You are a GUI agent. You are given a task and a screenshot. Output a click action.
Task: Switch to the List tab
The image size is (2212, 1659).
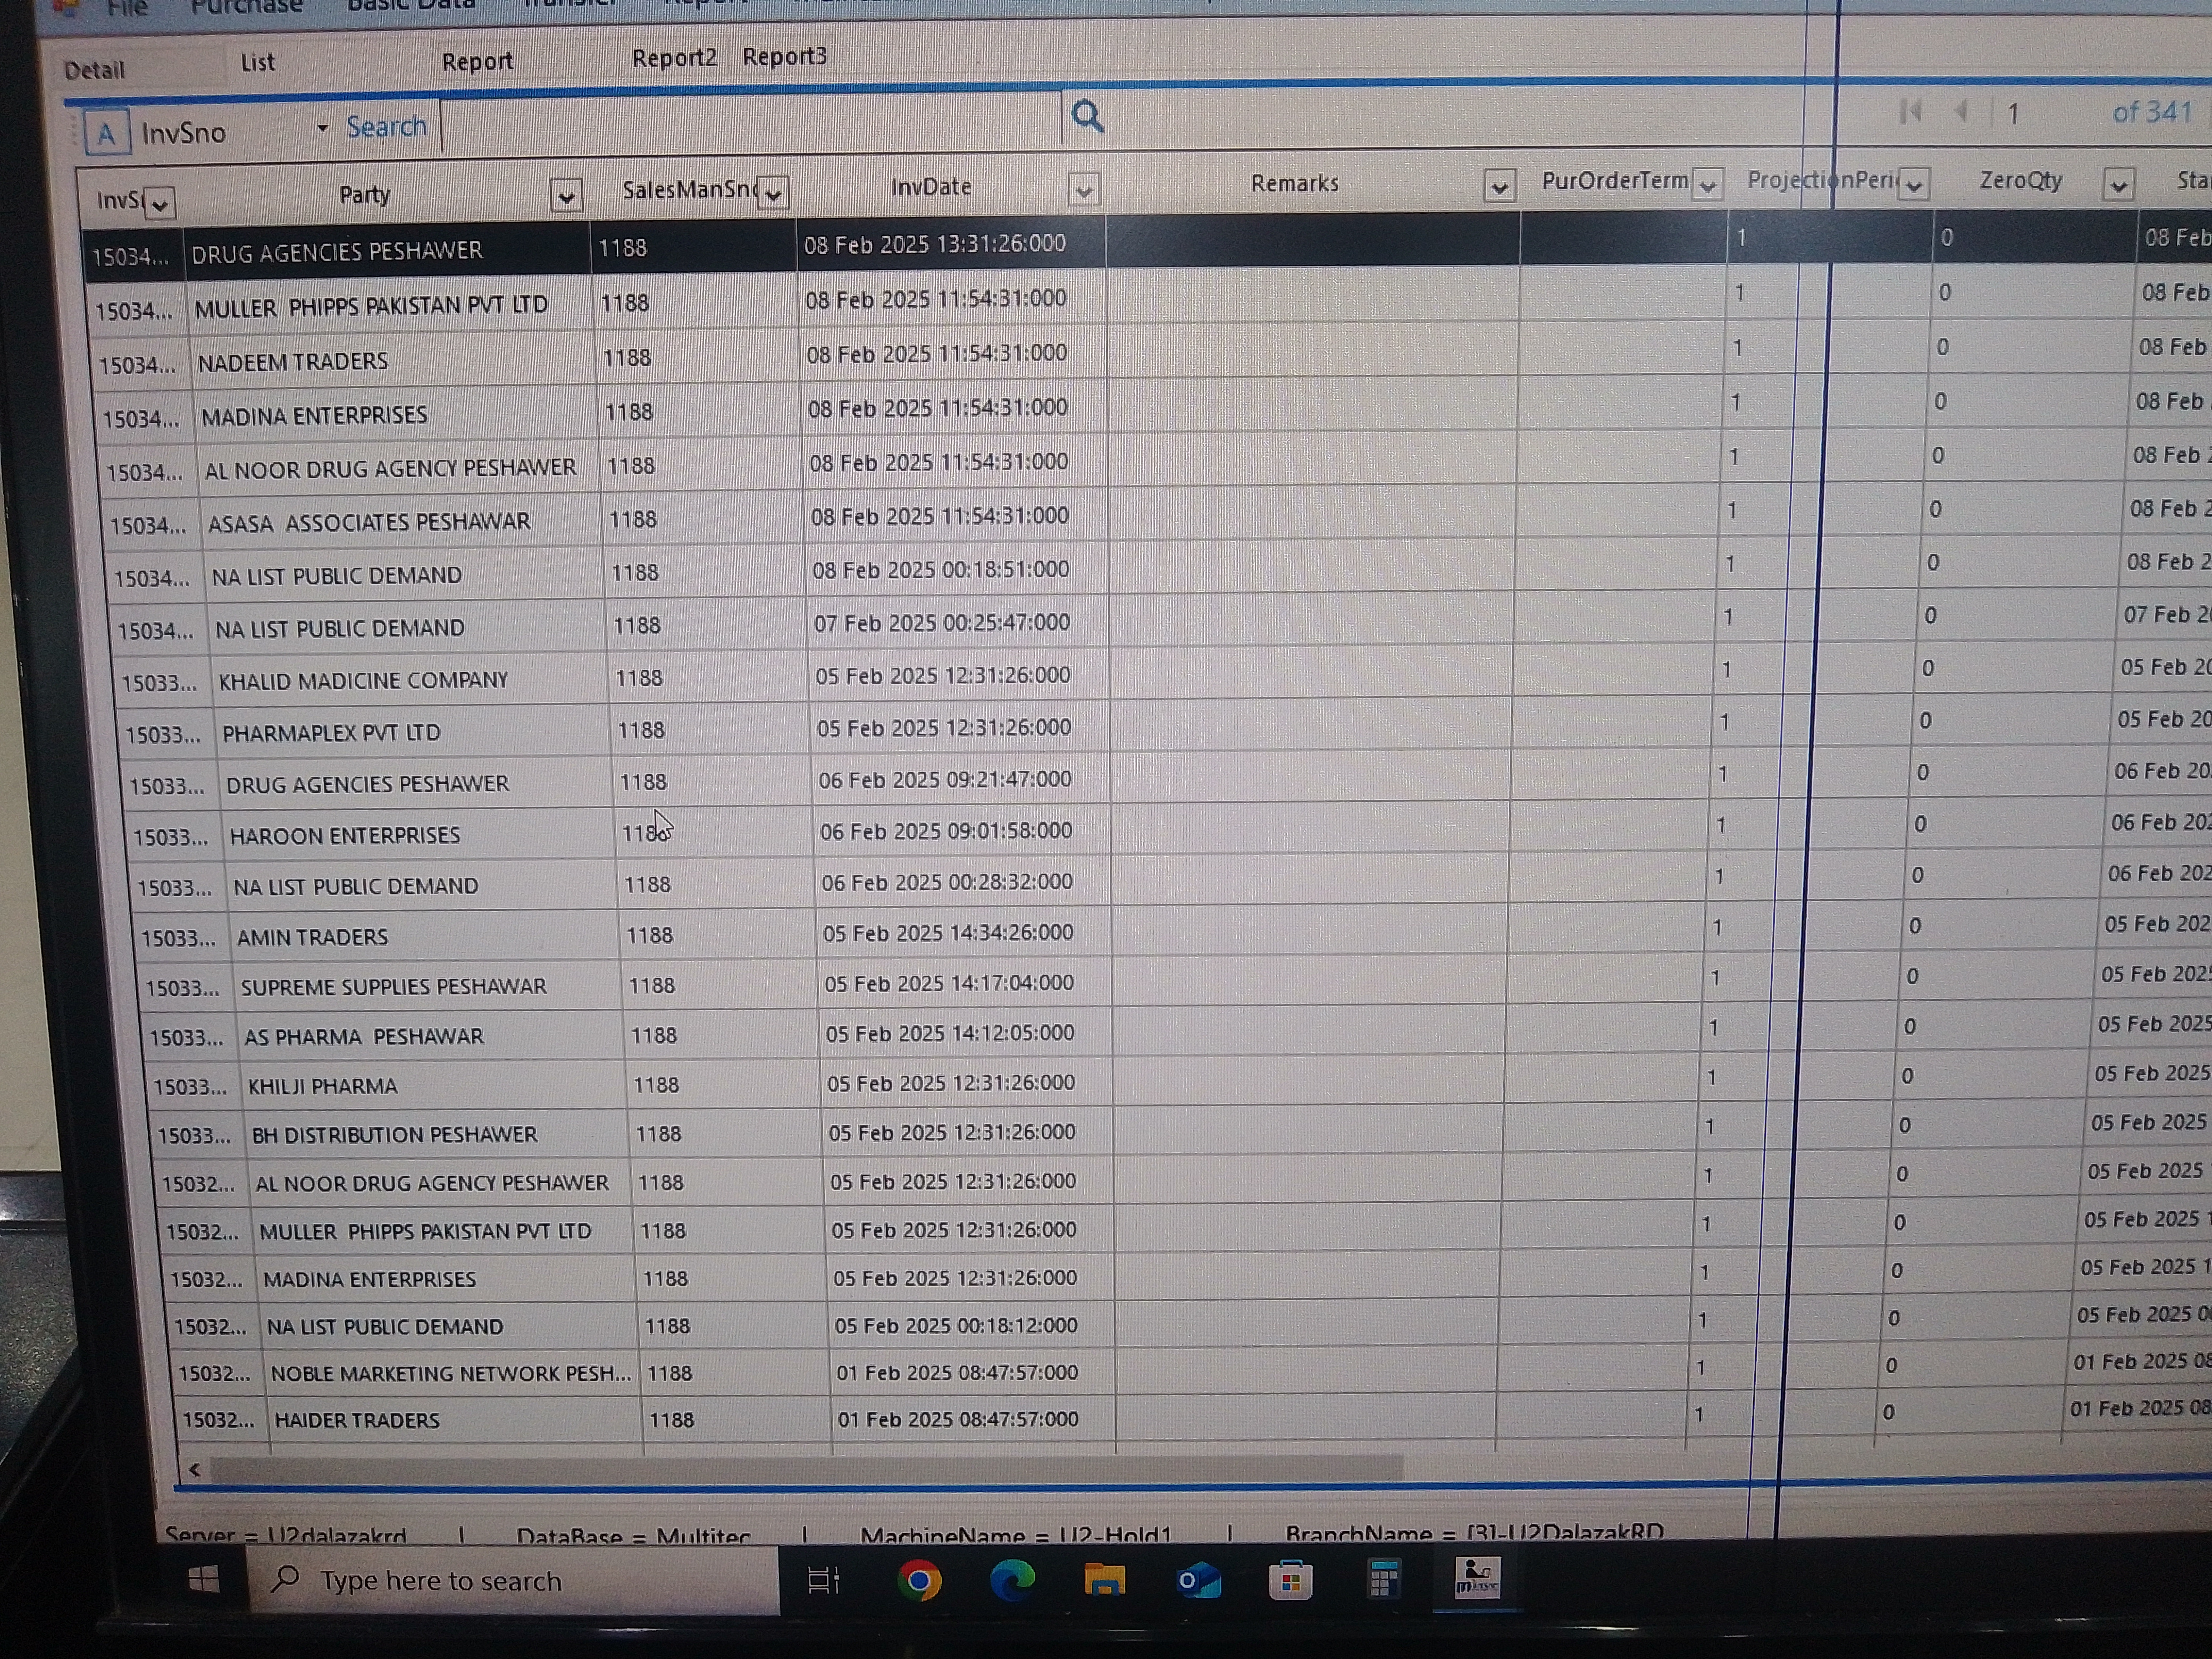(x=257, y=63)
